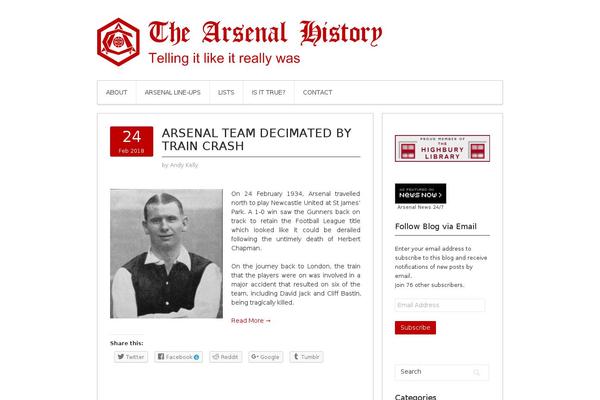
Task: Share post via Facebook button
Action: tap(179, 357)
